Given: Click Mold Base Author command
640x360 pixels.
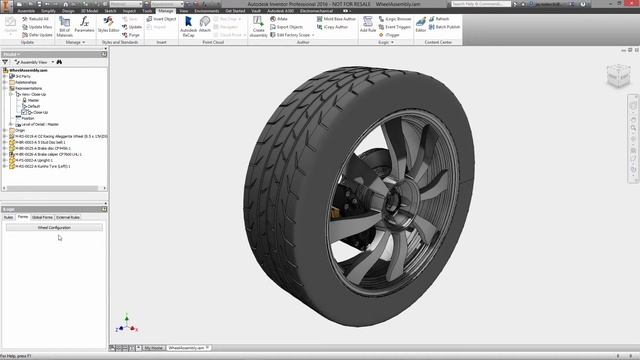Looking at the screenshot, I should tap(336, 19).
